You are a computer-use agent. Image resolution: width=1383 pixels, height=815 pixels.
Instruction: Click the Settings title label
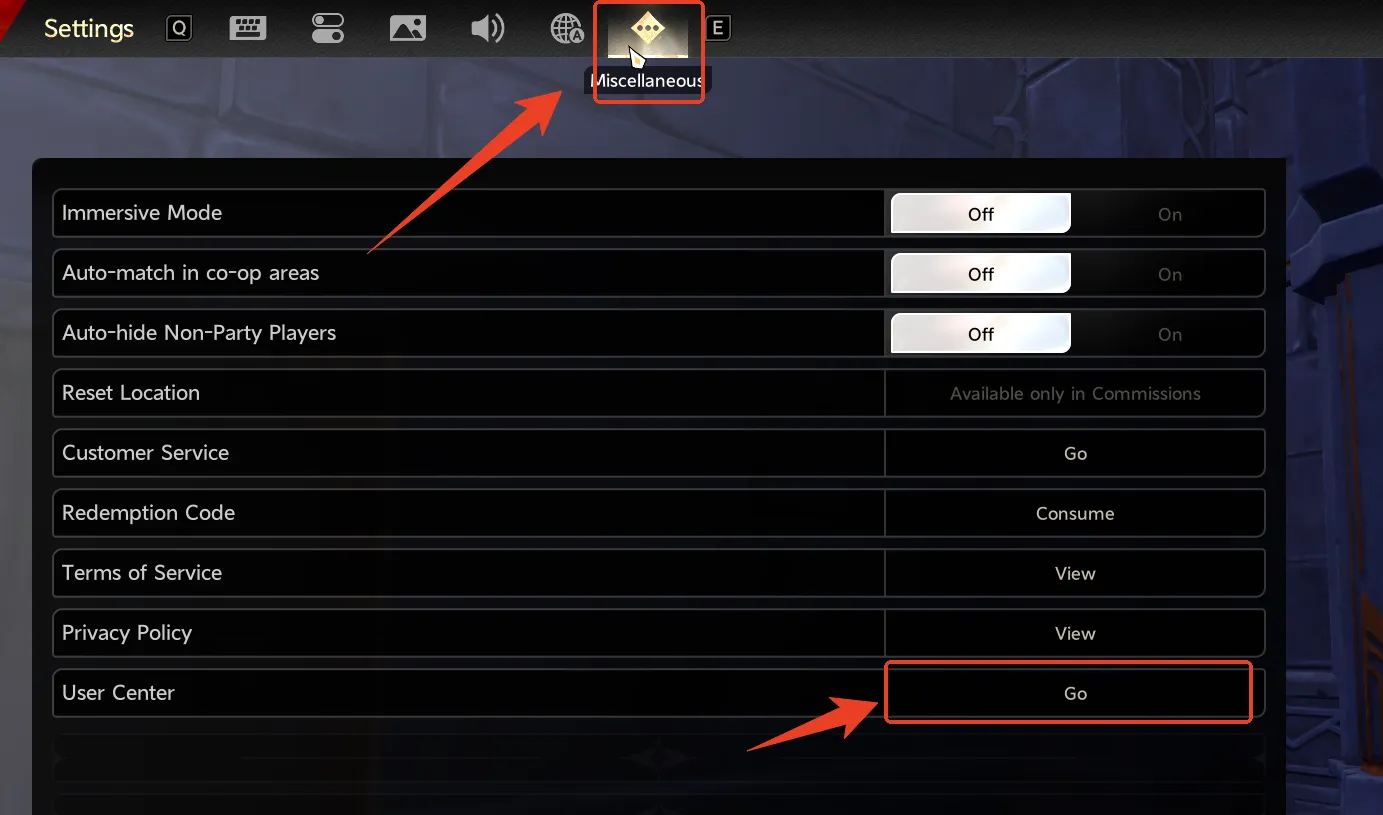coord(89,29)
